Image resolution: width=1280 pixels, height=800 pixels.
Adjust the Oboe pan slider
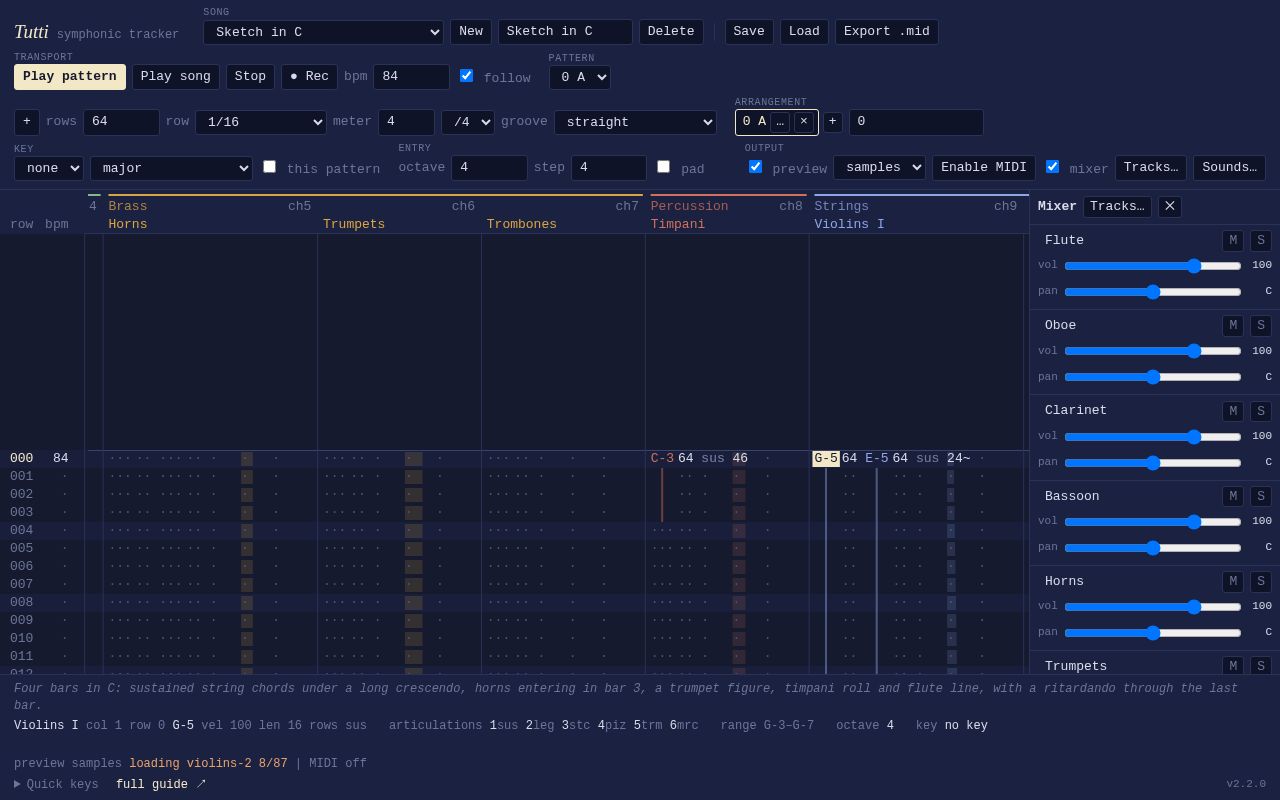pyautogui.click(x=1153, y=377)
